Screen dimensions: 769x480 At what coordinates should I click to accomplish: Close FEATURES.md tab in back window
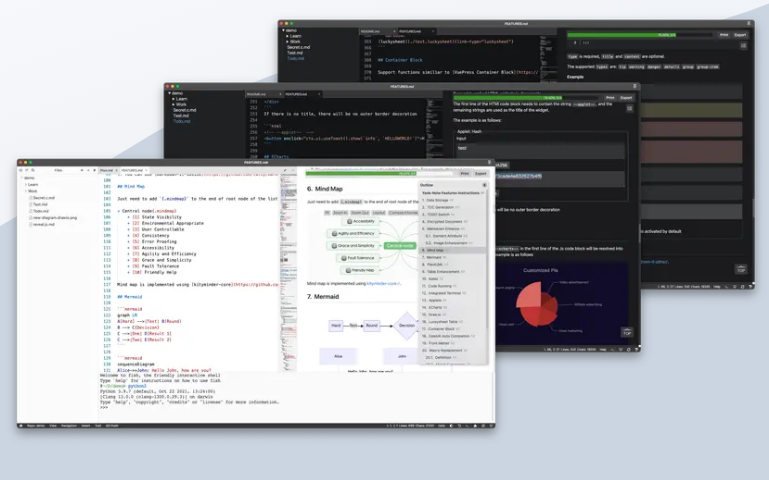click(433, 31)
